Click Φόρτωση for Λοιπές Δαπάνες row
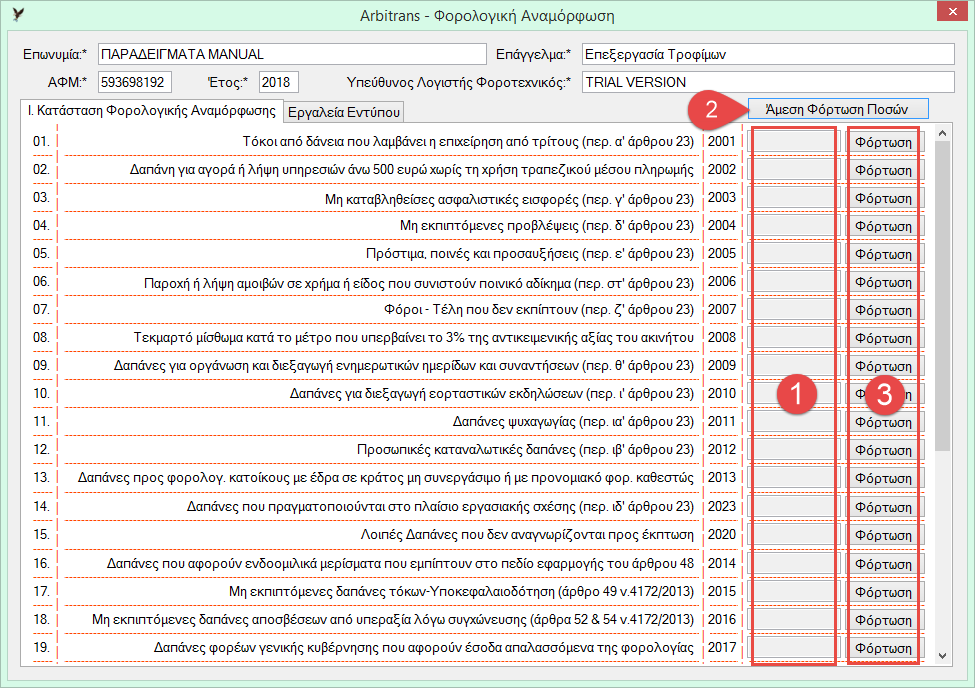 [x=883, y=535]
